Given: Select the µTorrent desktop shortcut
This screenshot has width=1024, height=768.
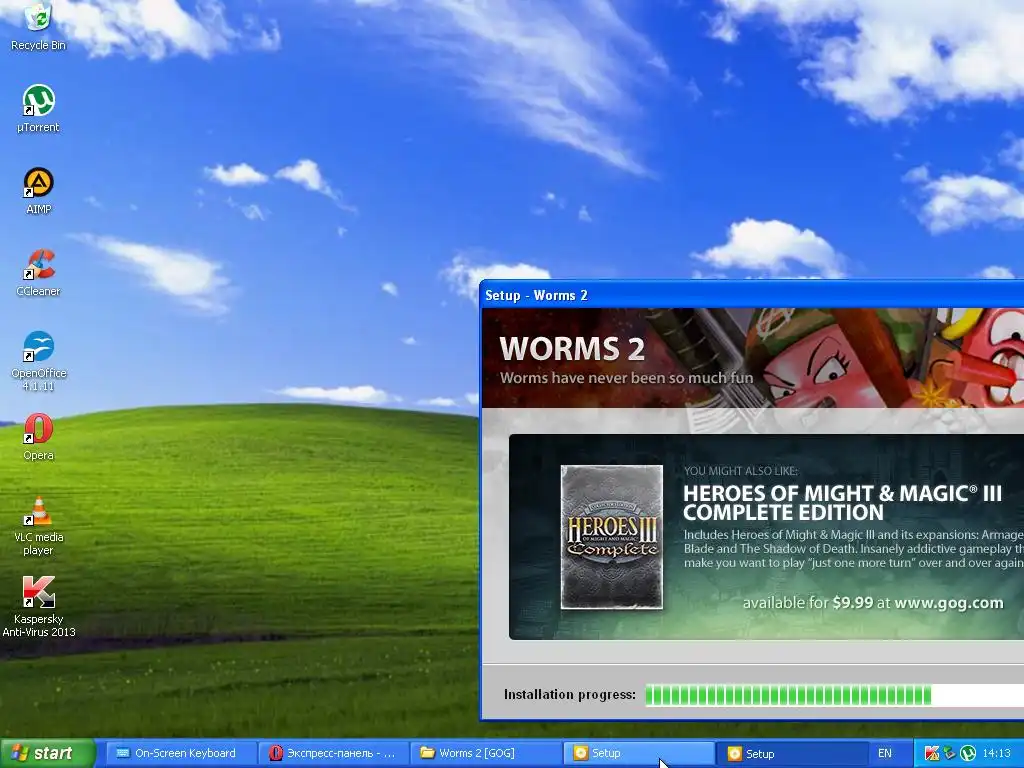Looking at the screenshot, I should (38, 108).
